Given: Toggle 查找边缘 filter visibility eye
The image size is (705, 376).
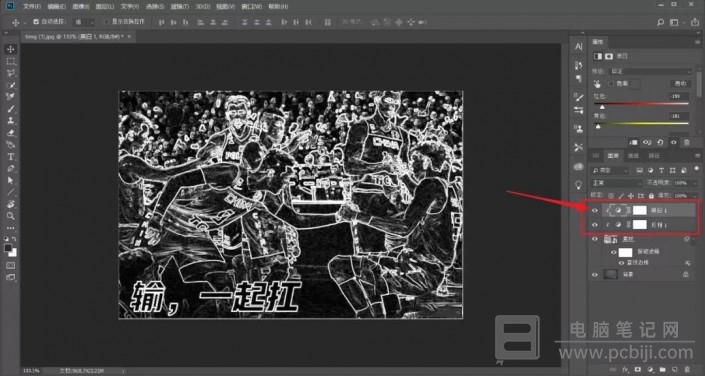Looking at the screenshot, I should click(622, 263).
